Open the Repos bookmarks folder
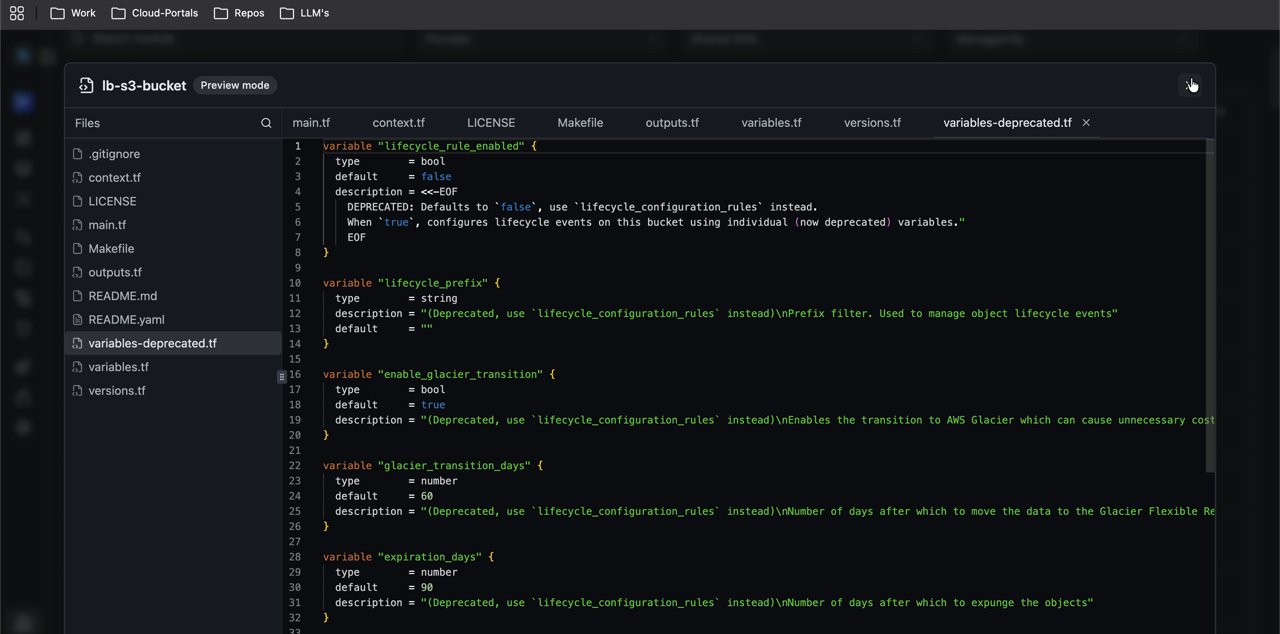 [239, 13]
